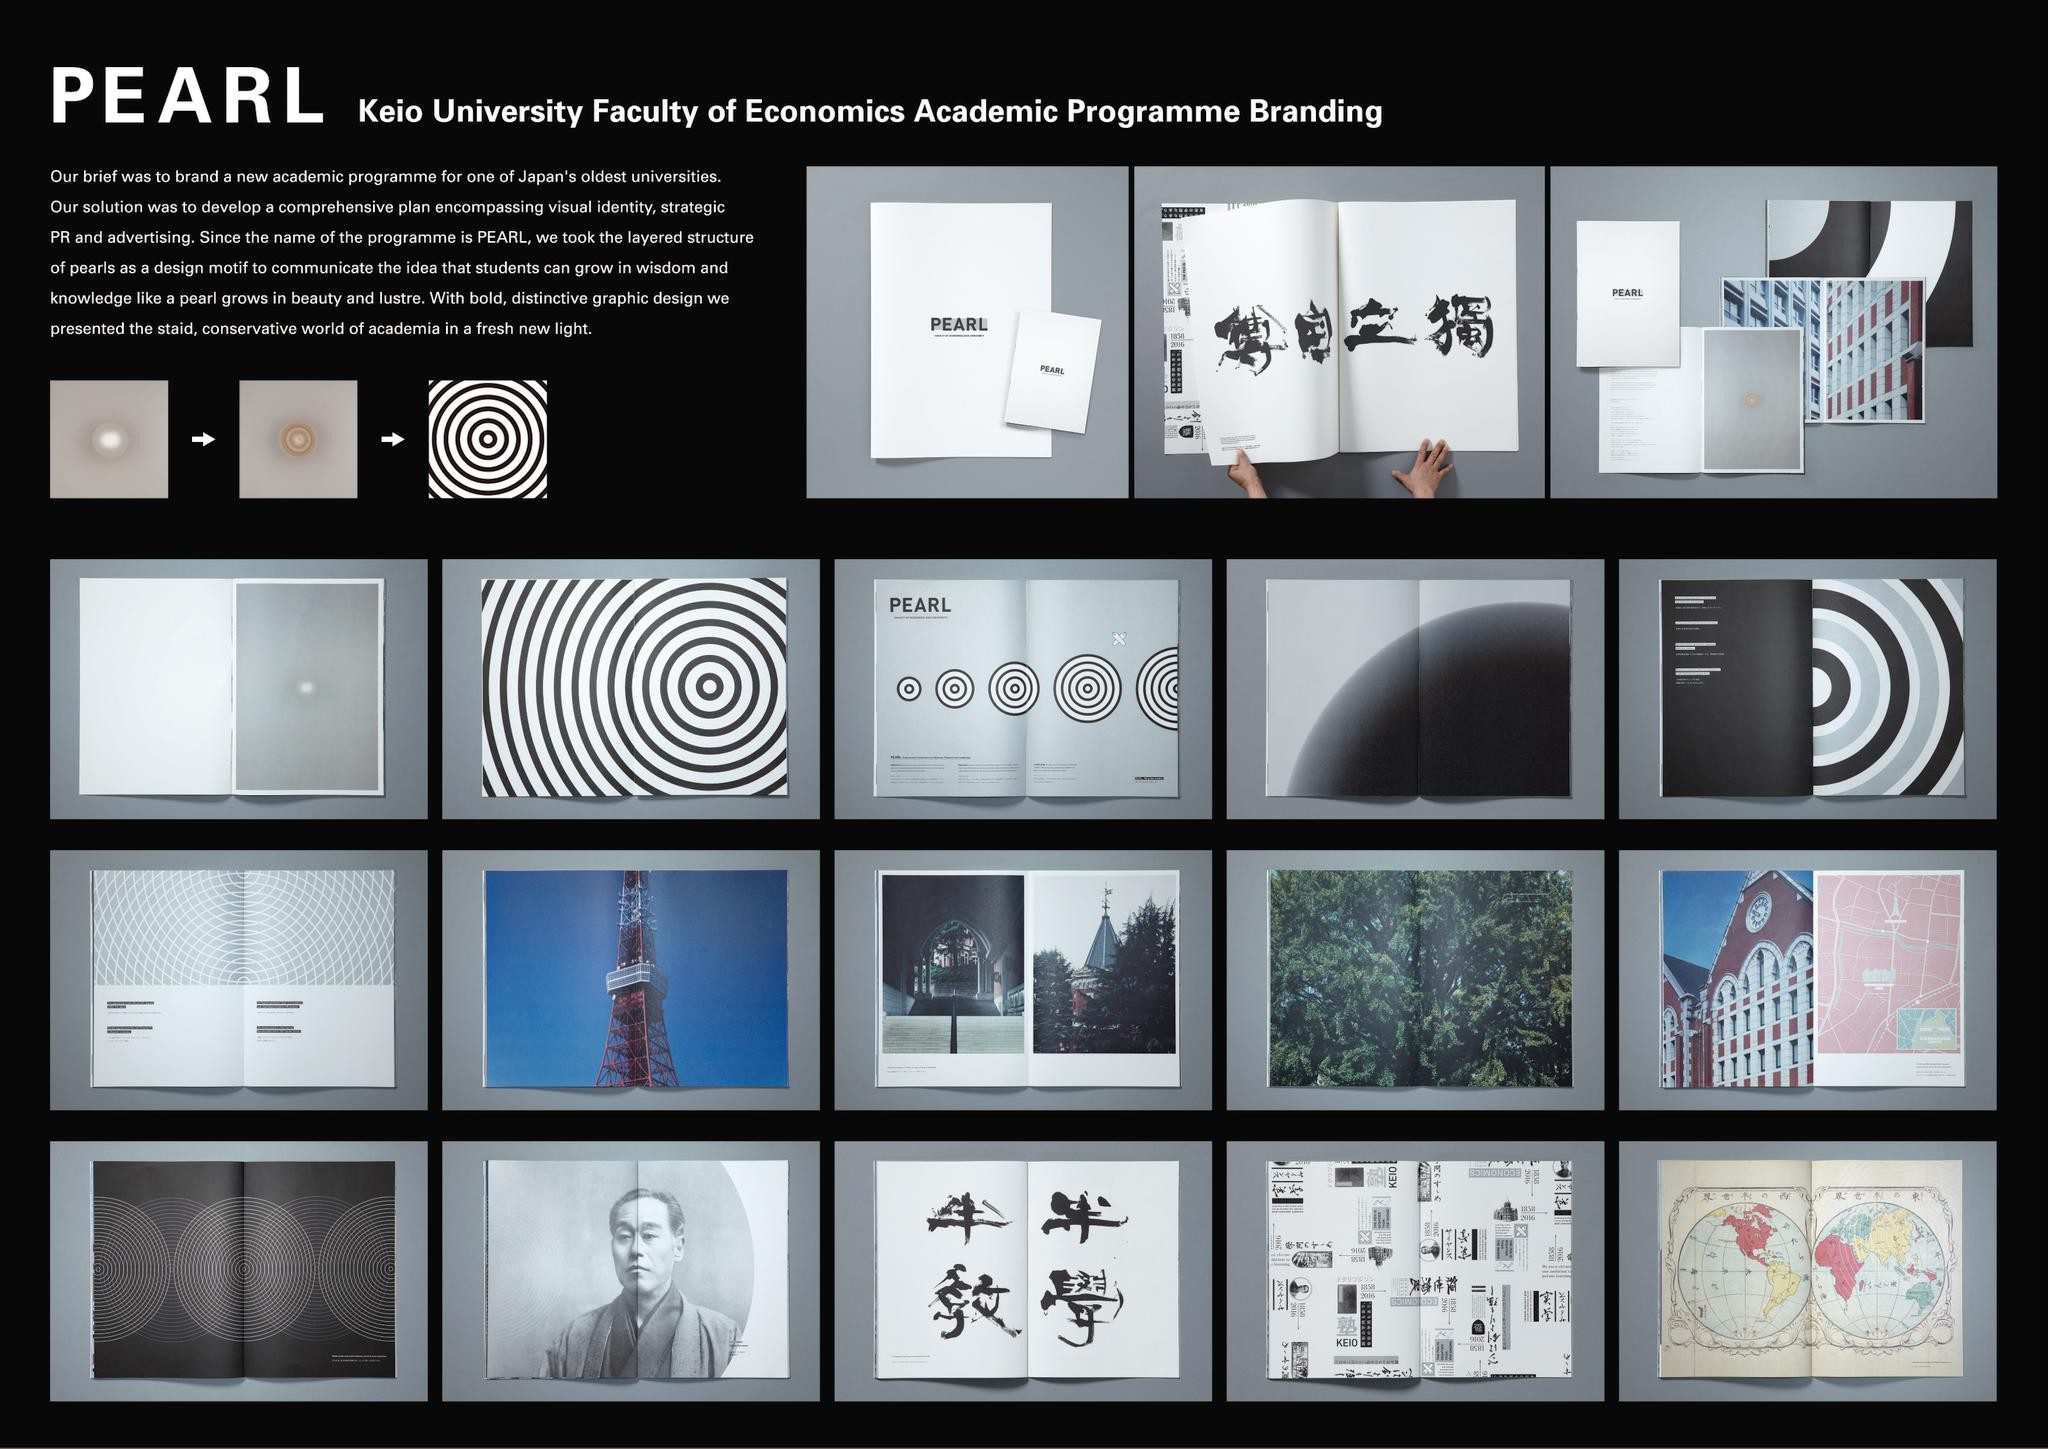
Task: Click the PEARL heading inside the ring-targets spread
Action: pos(920,605)
